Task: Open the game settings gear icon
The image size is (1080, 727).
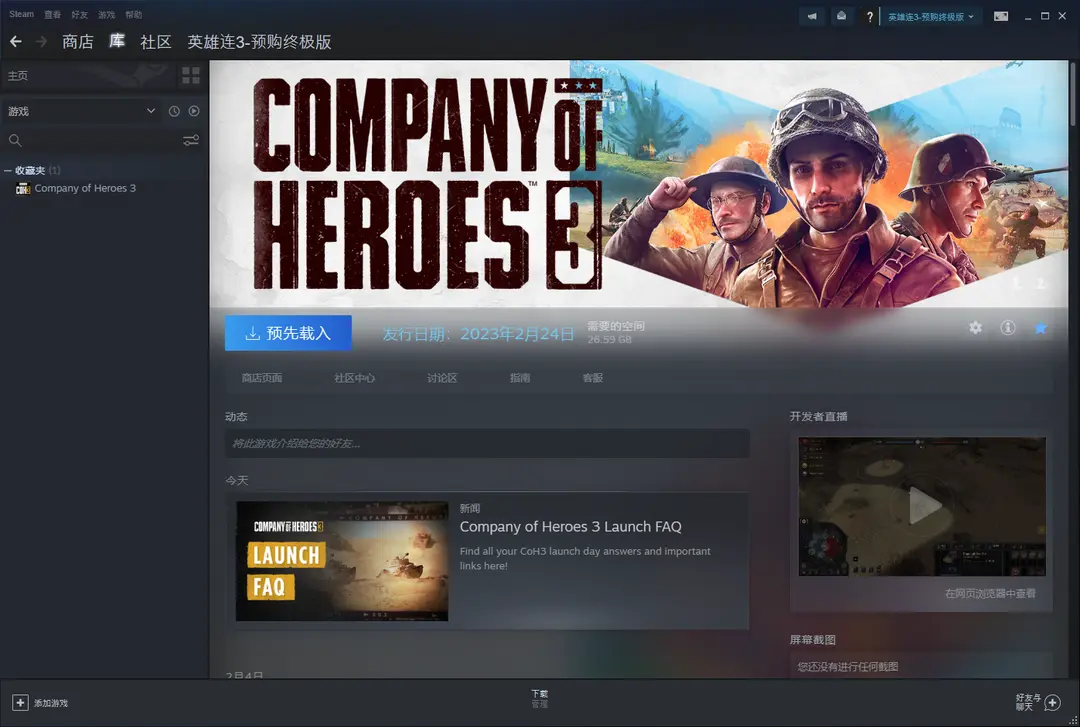Action: (975, 328)
